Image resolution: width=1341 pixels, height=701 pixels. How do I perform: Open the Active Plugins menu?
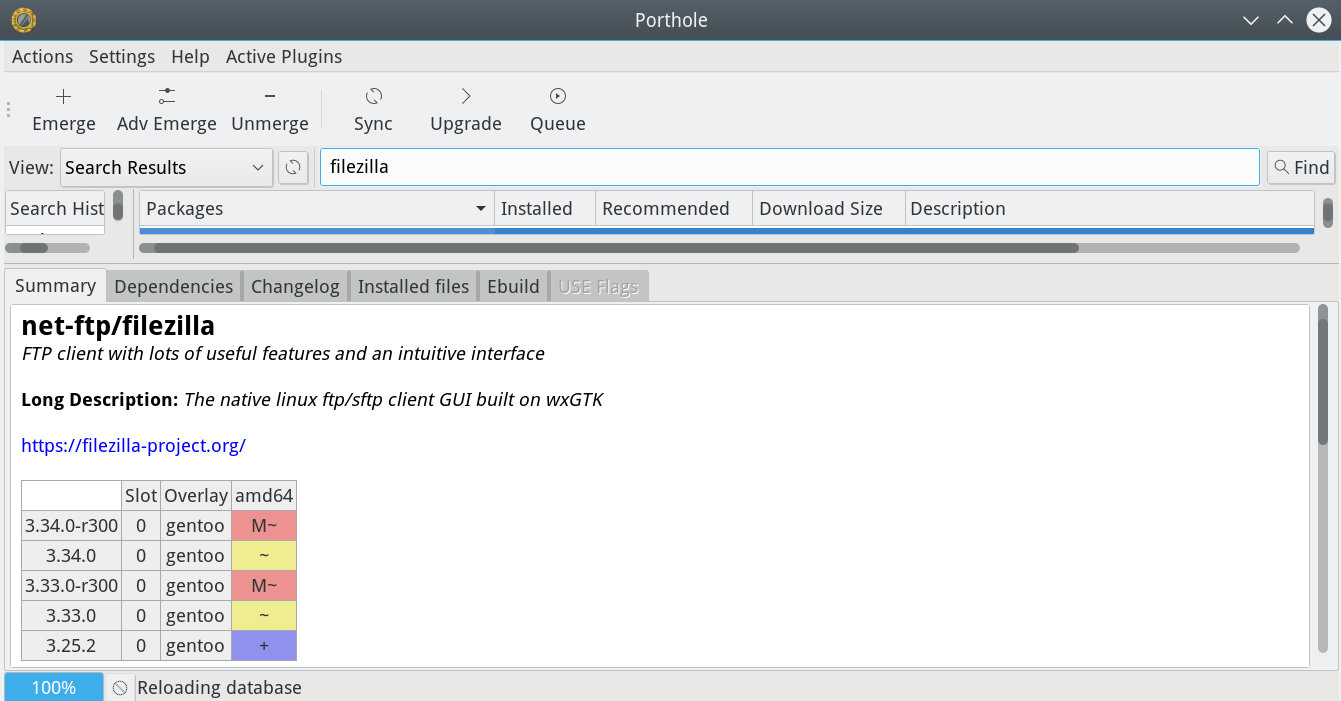pyautogui.click(x=284, y=57)
